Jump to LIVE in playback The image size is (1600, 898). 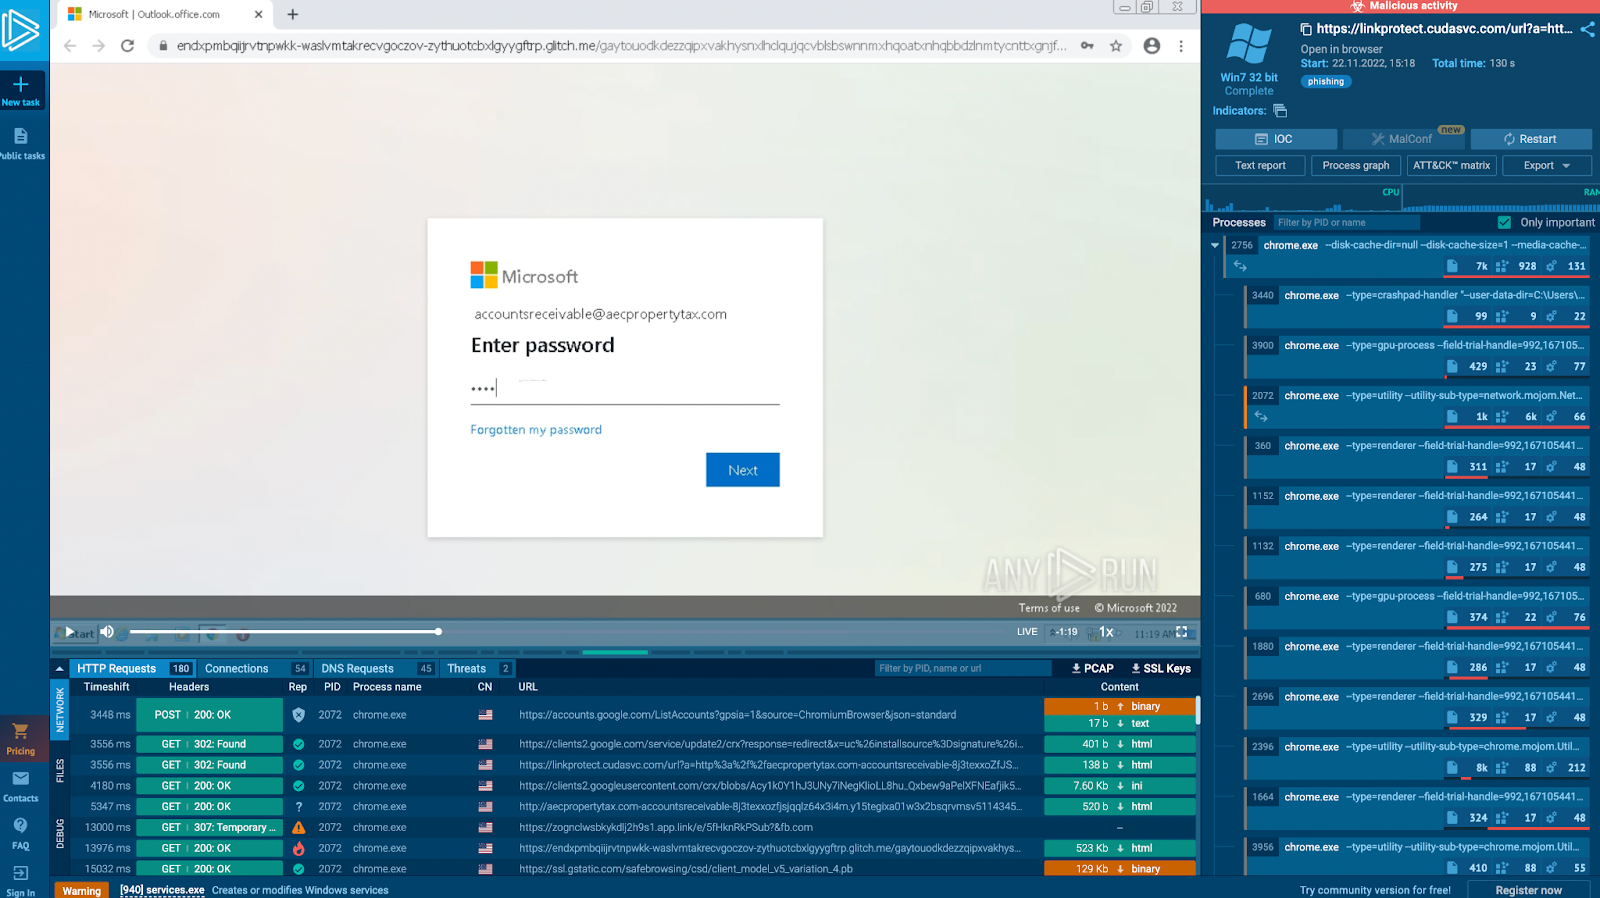[x=1027, y=632]
